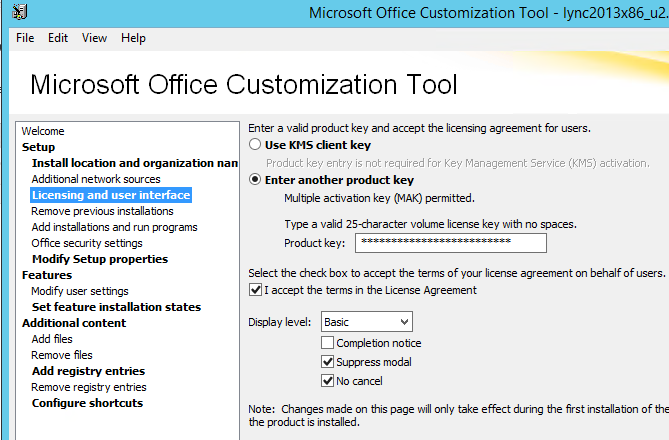Uncheck the Suppress modal option

point(327,362)
